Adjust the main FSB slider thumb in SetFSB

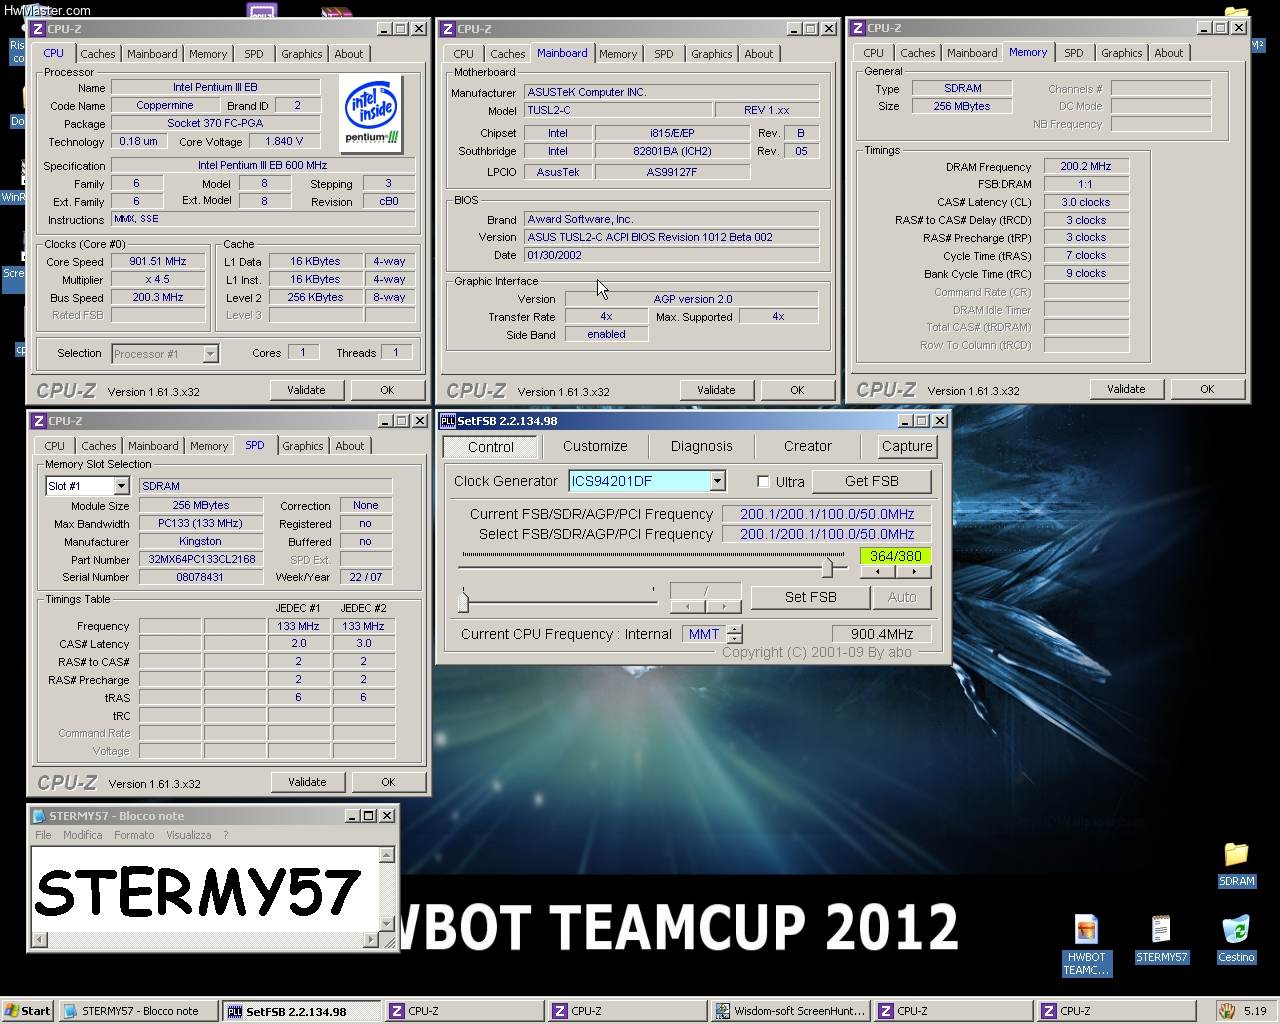(x=827, y=567)
